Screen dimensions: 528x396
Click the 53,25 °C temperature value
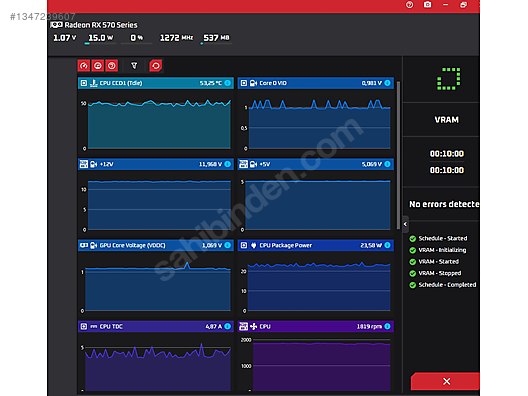pos(210,83)
